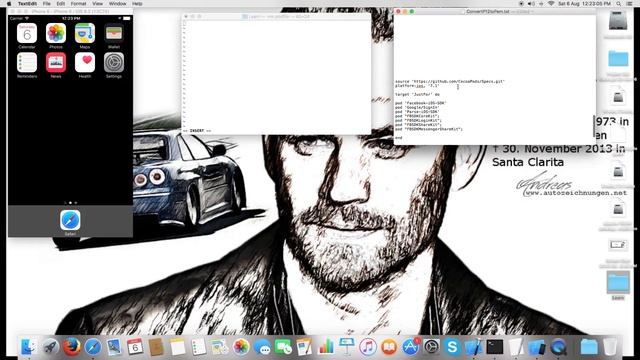The width and height of the screenshot is (640, 360).
Task: Launch Skype from the Dock
Action: pyautogui.click(x=452, y=347)
